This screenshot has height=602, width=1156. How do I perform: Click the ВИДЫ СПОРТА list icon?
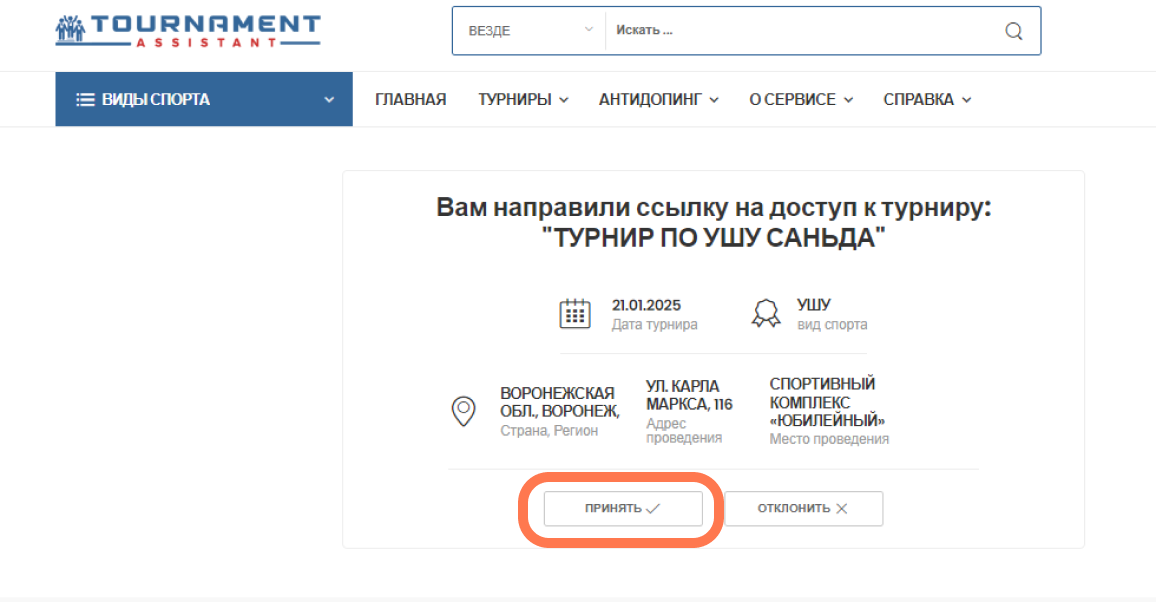click(85, 99)
